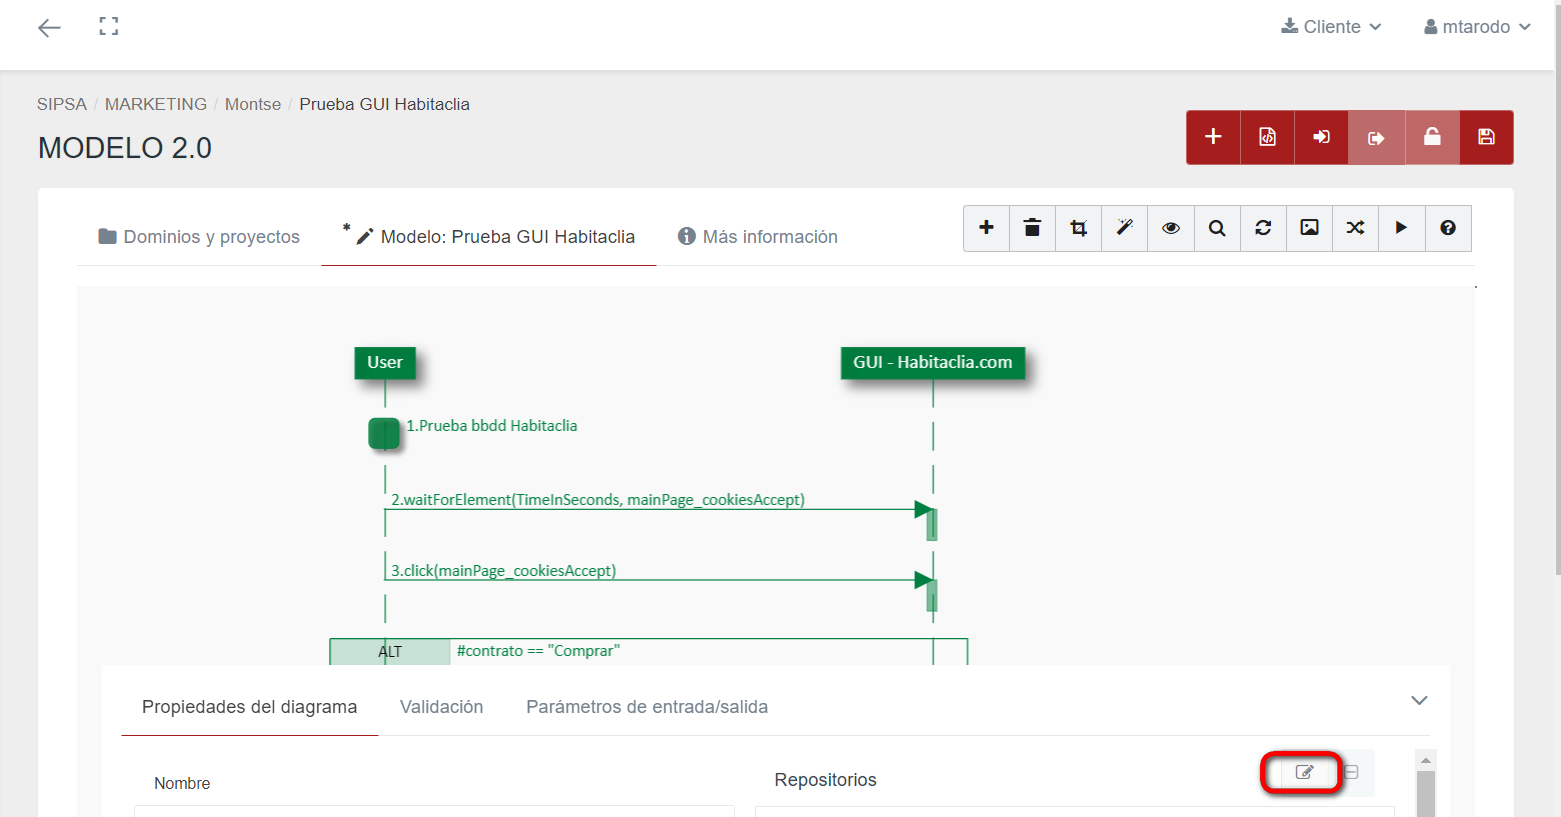Viewport: 1561px width, 817px height.
Task: Open the Cliente dropdown menu
Action: click(x=1331, y=27)
